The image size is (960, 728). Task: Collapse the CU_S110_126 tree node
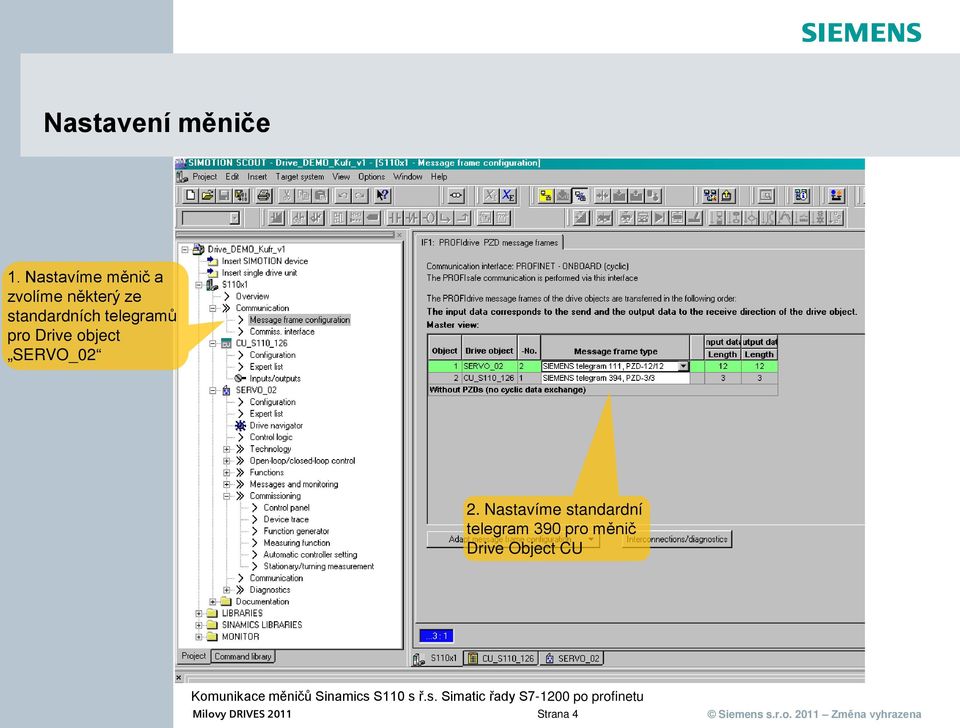point(212,343)
